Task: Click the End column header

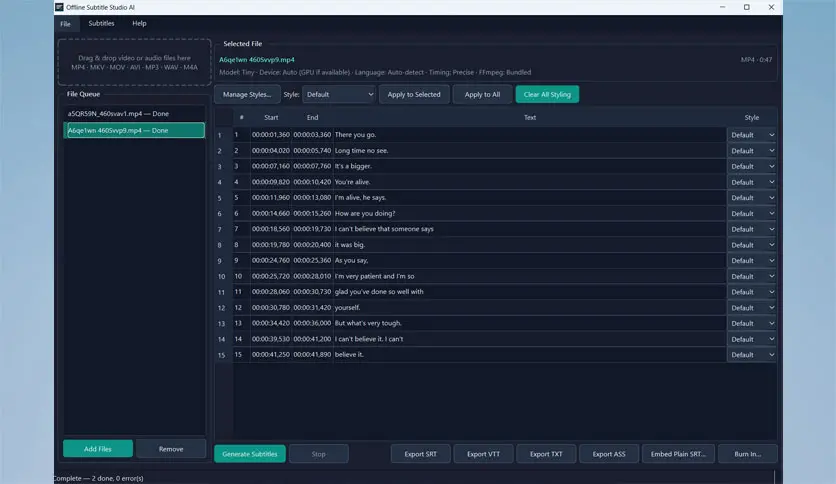Action: pos(312,117)
